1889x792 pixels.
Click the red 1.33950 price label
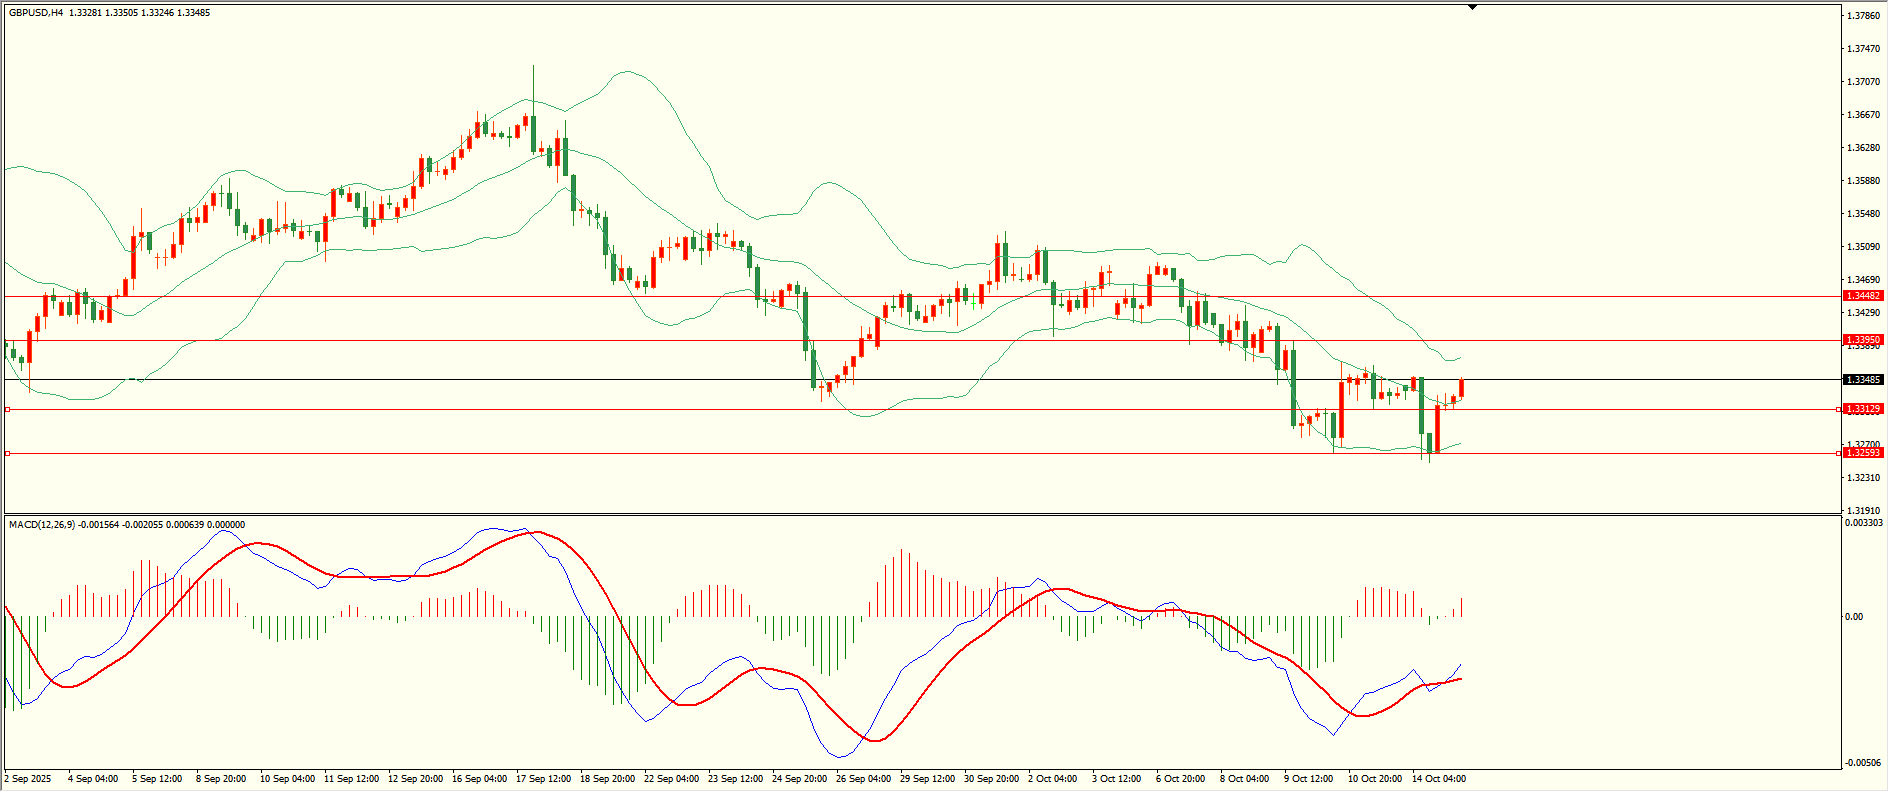click(x=1863, y=340)
